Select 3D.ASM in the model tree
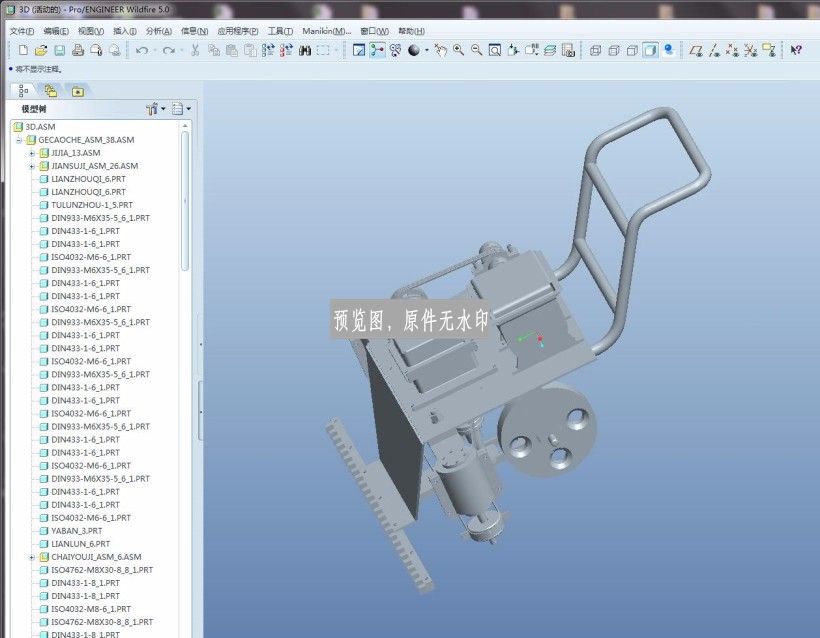The width and height of the screenshot is (820, 638). click(x=40, y=127)
